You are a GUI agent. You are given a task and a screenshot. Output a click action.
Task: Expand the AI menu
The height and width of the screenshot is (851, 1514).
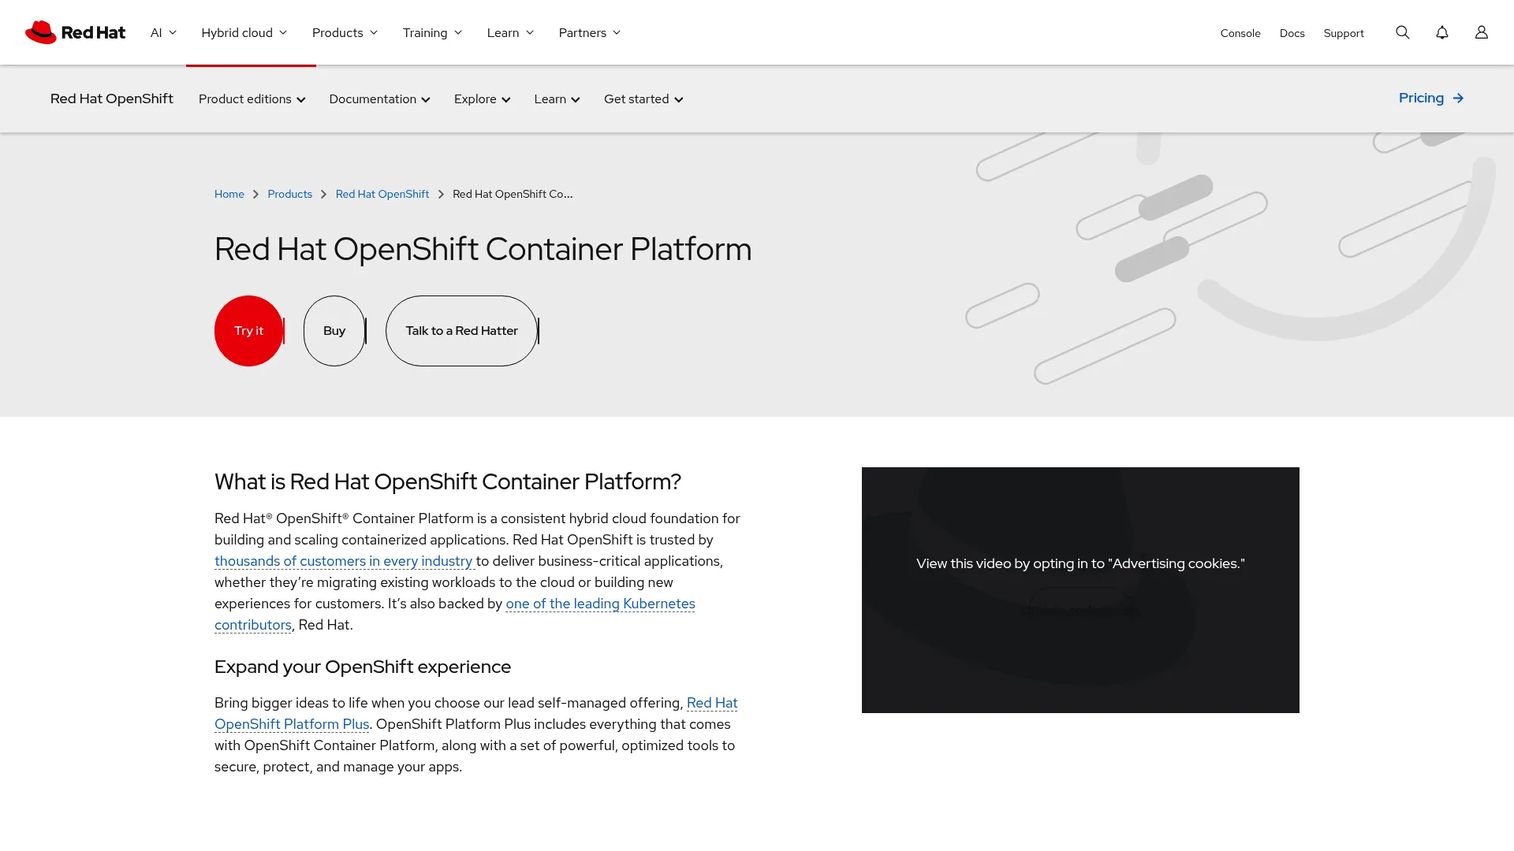[x=163, y=32]
